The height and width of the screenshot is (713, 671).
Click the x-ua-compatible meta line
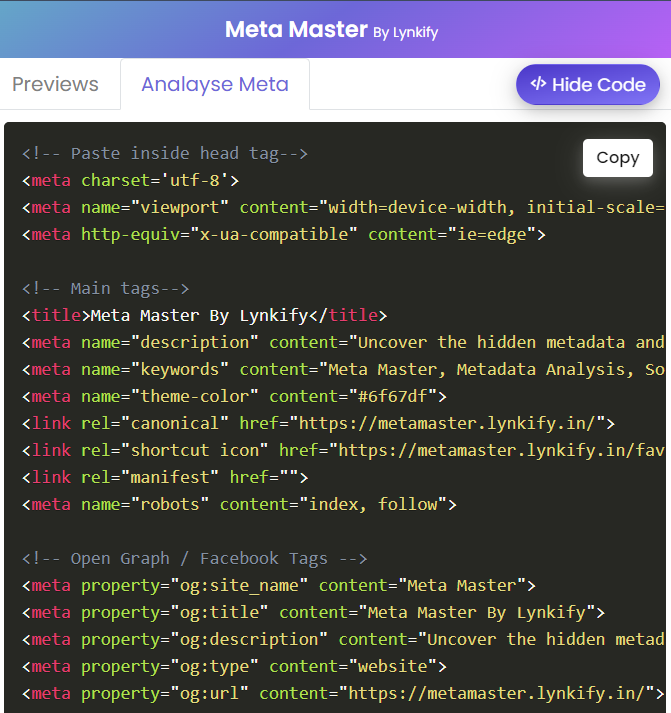283,234
